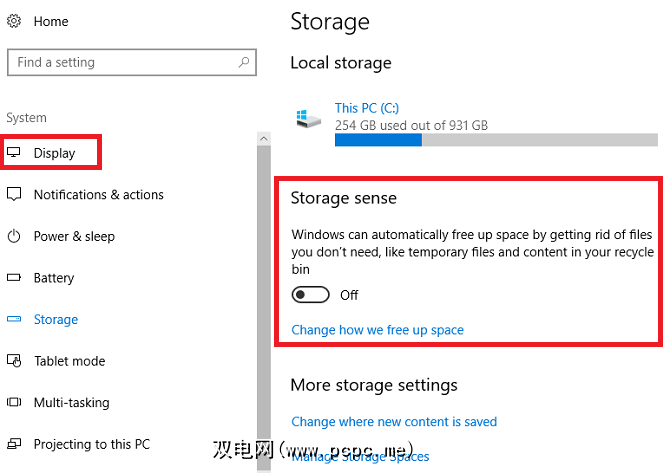Open Display settings in the sidebar
This screenshot has height=473, width=670.
point(54,153)
